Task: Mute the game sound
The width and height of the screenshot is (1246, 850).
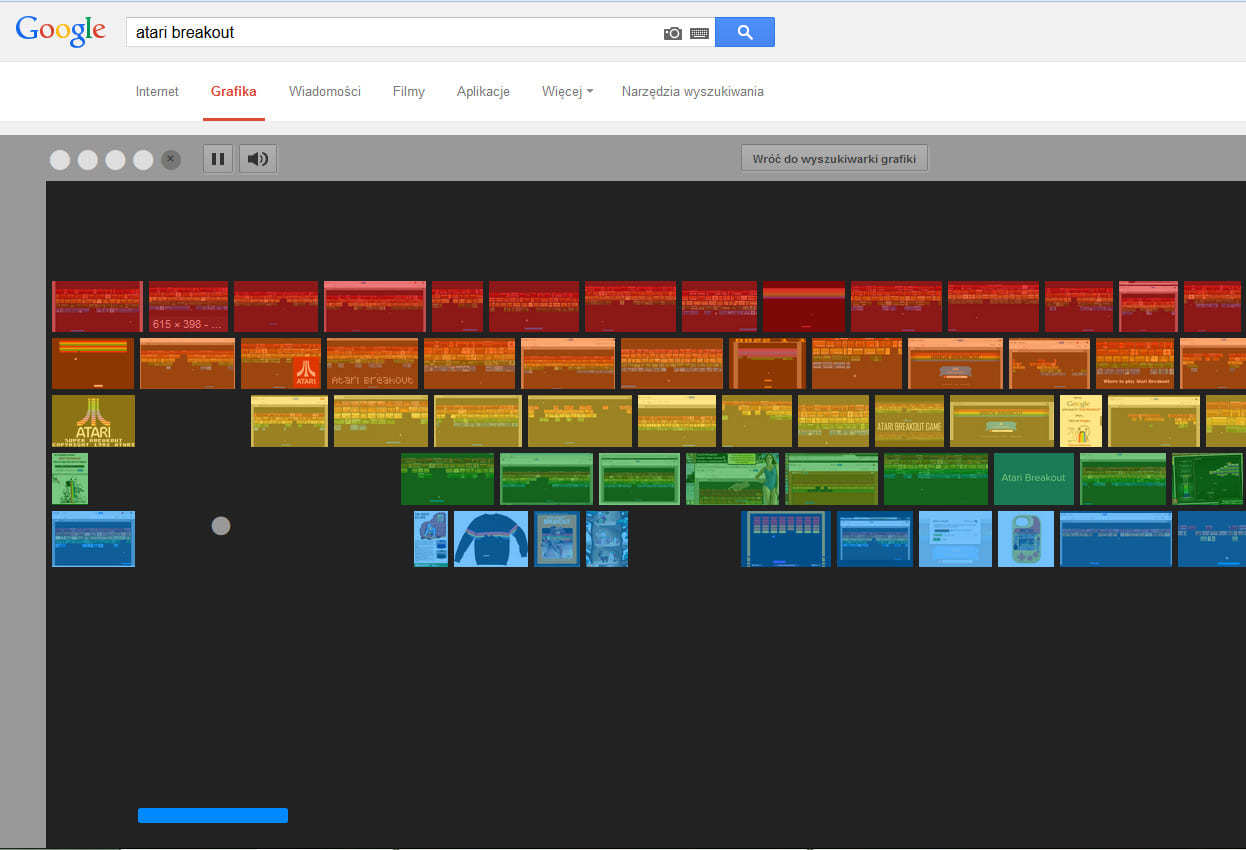Action: click(x=258, y=159)
